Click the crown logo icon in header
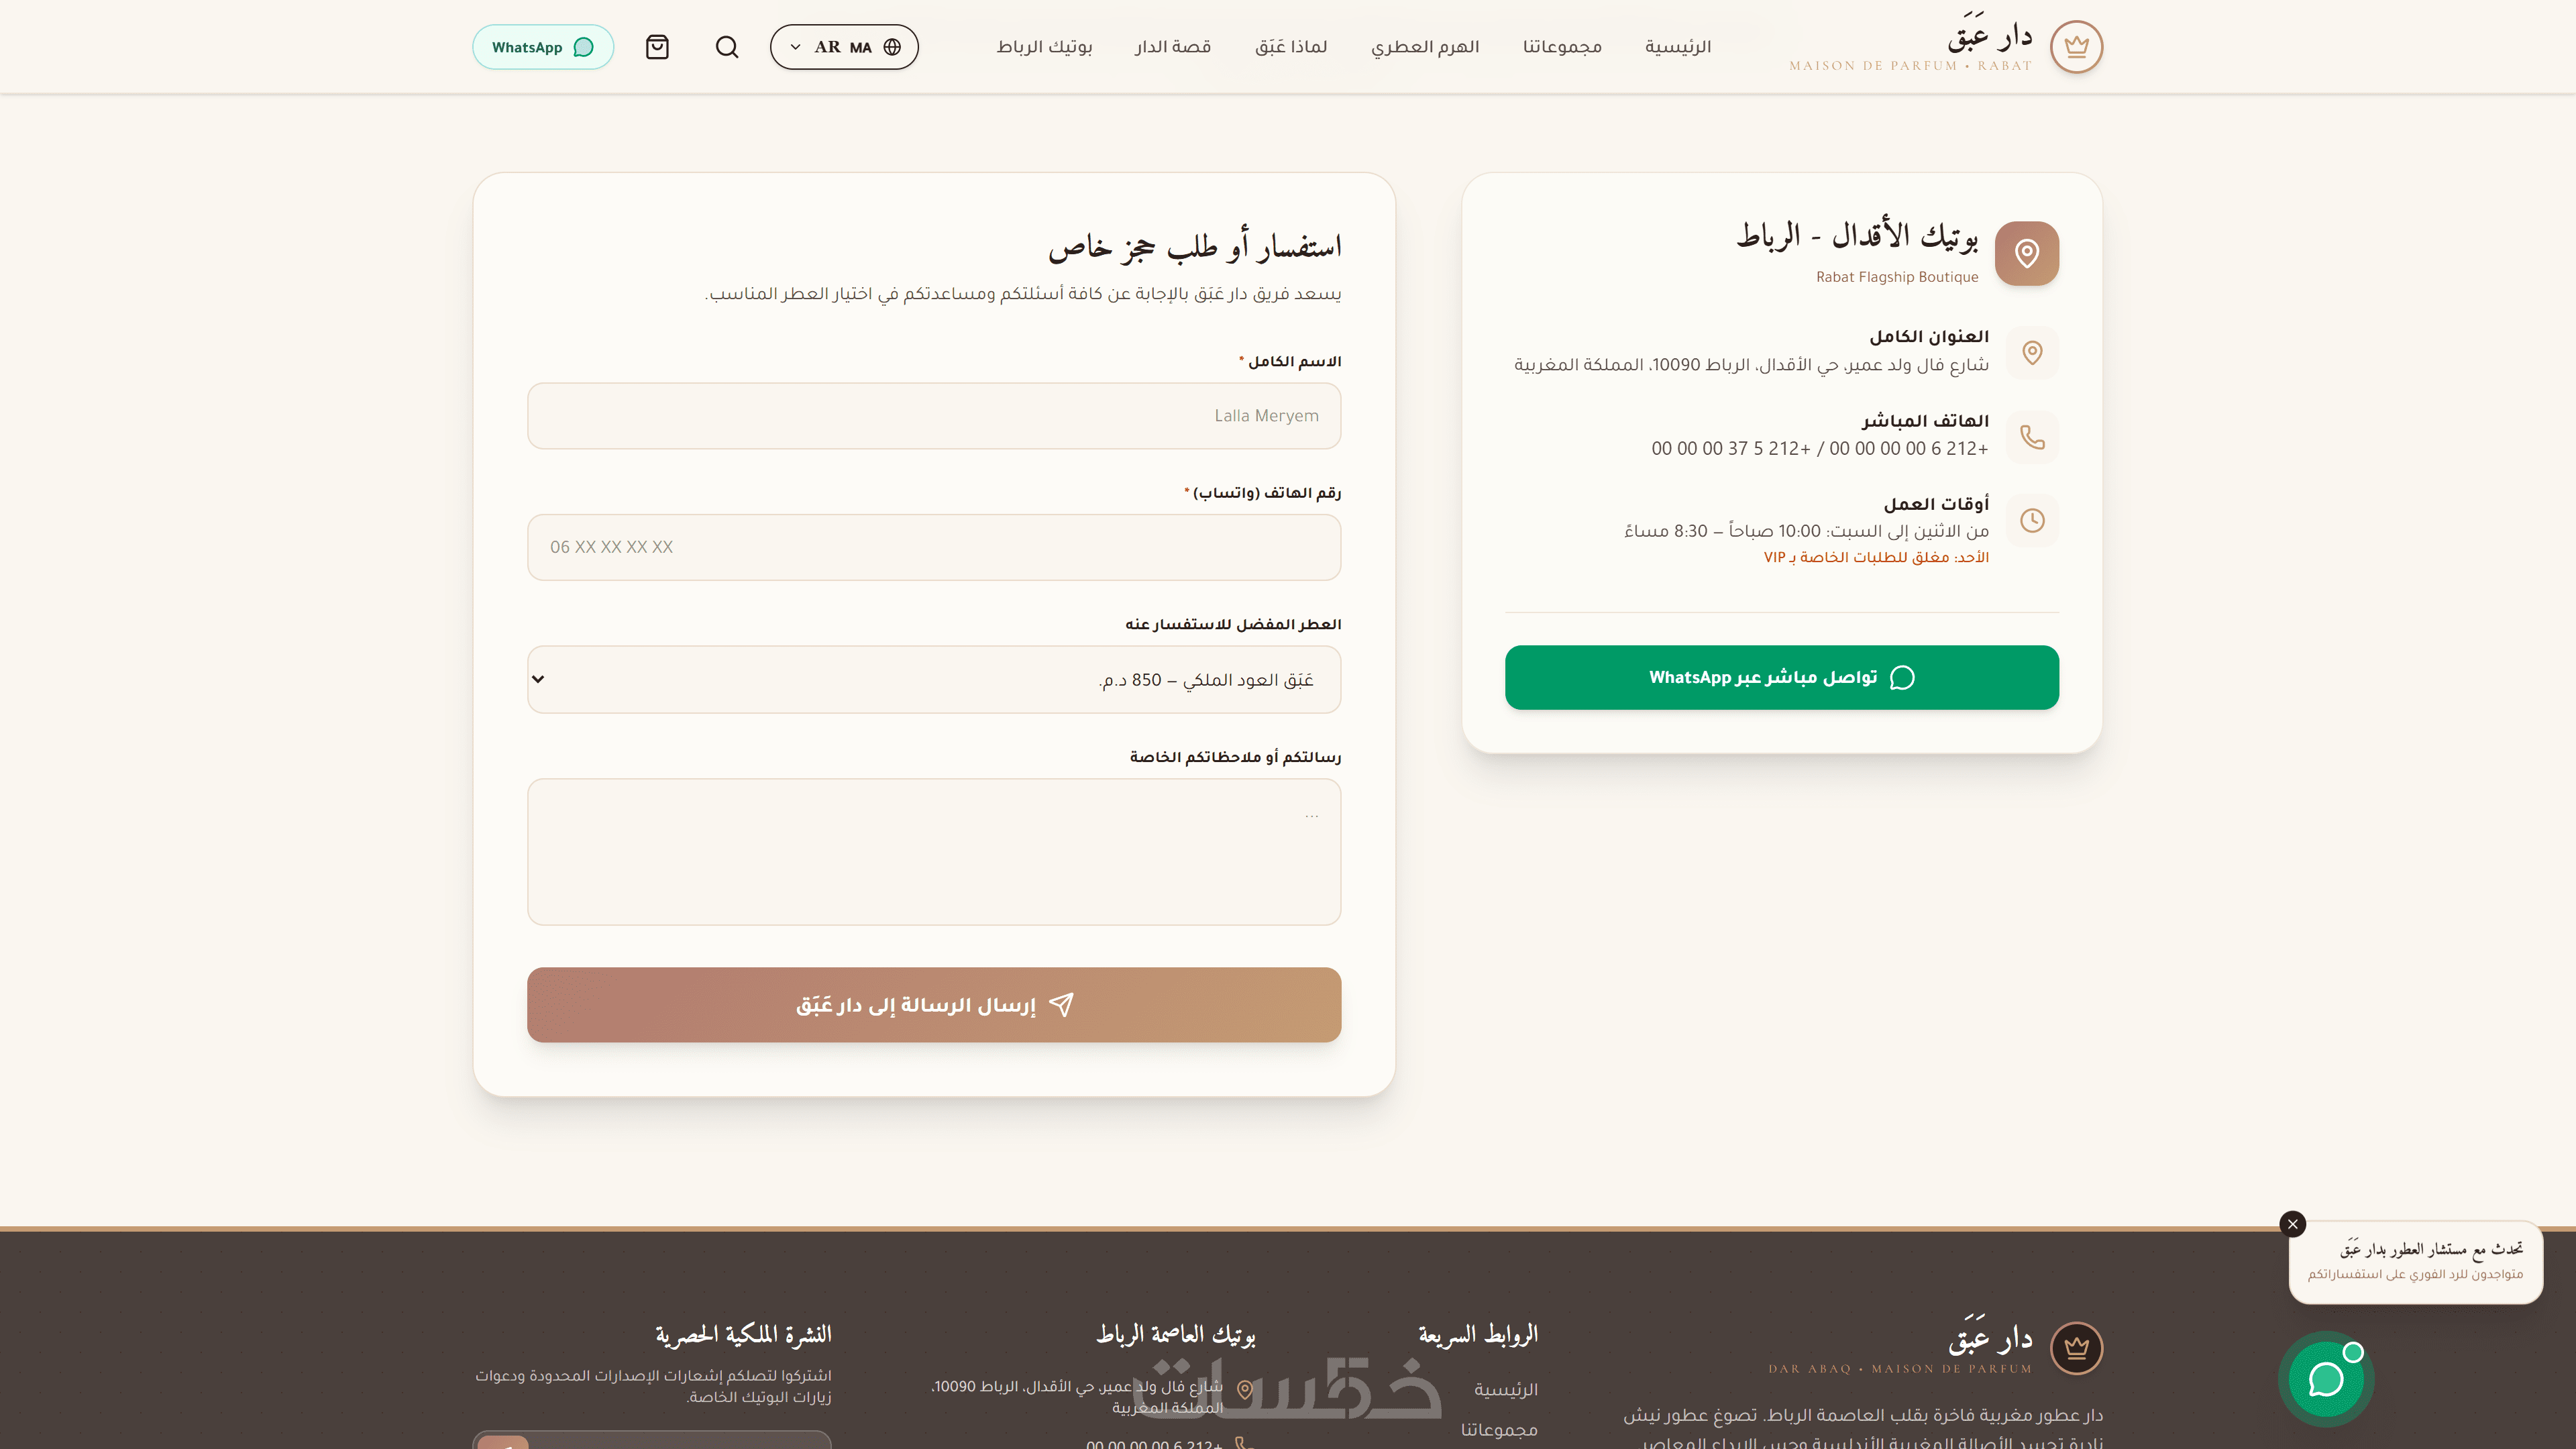 (2076, 47)
